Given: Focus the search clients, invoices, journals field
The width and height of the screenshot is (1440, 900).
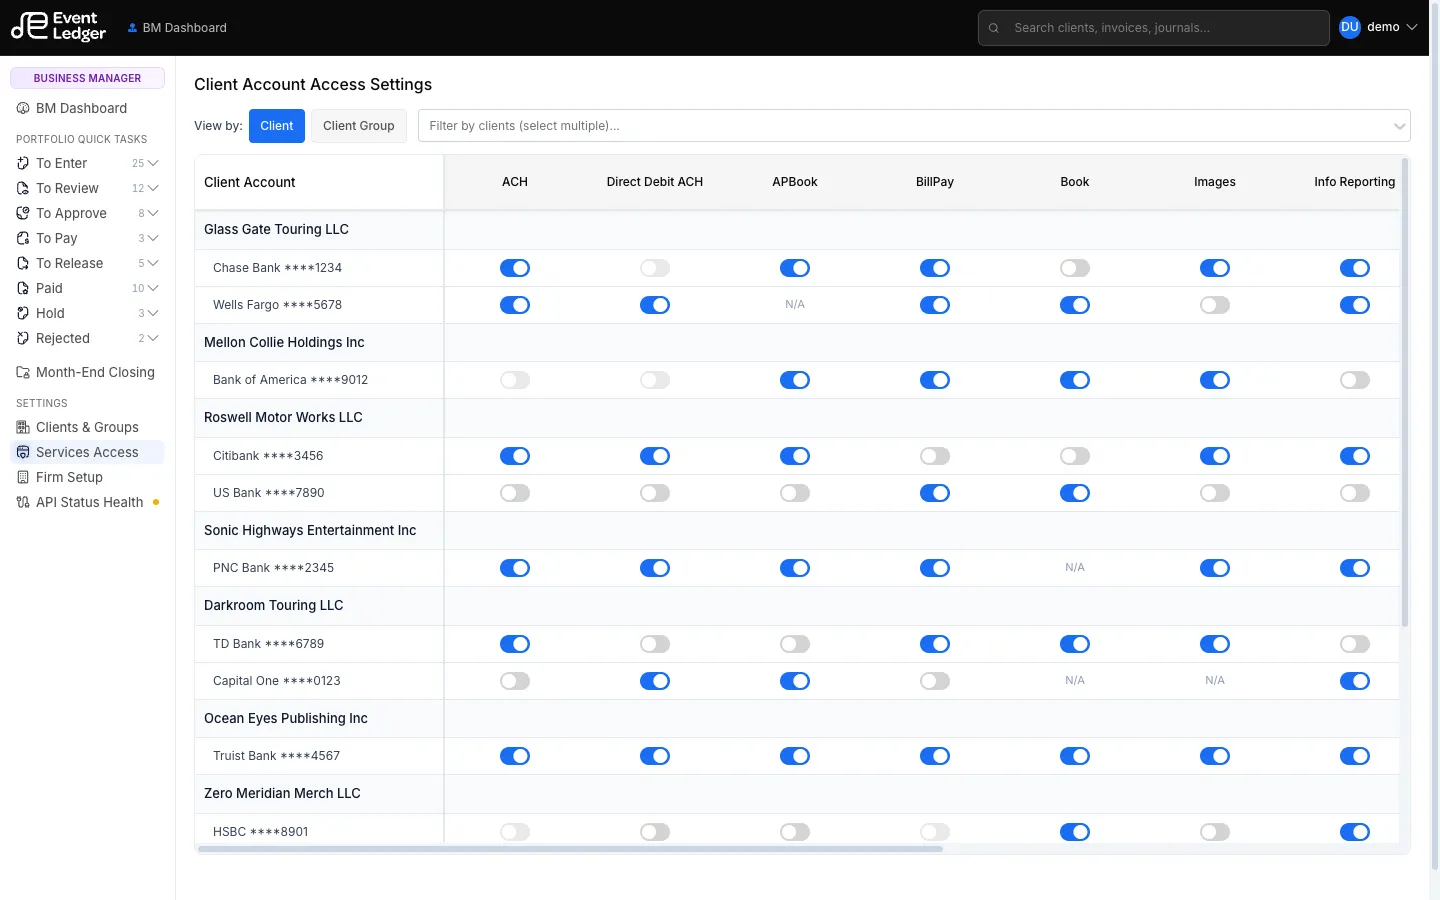Looking at the screenshot, I should [x=1154, y=28].
